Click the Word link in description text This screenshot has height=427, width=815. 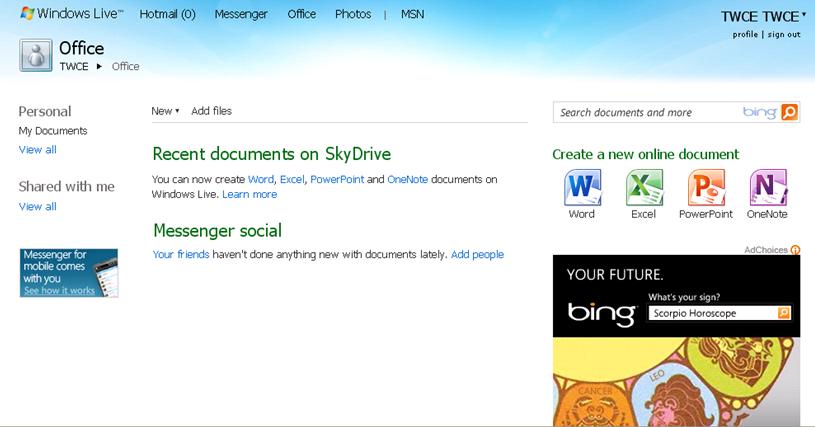click(x=260, y=179)
